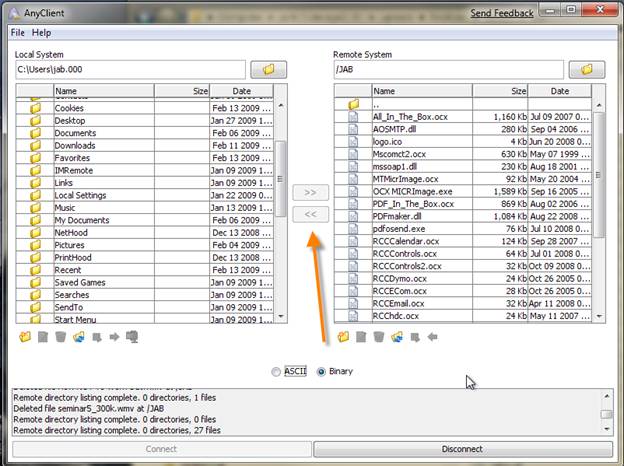Screen dimensions: 624x466
Task: Open remote system browse folder button
Action: [x=587, y=70]
